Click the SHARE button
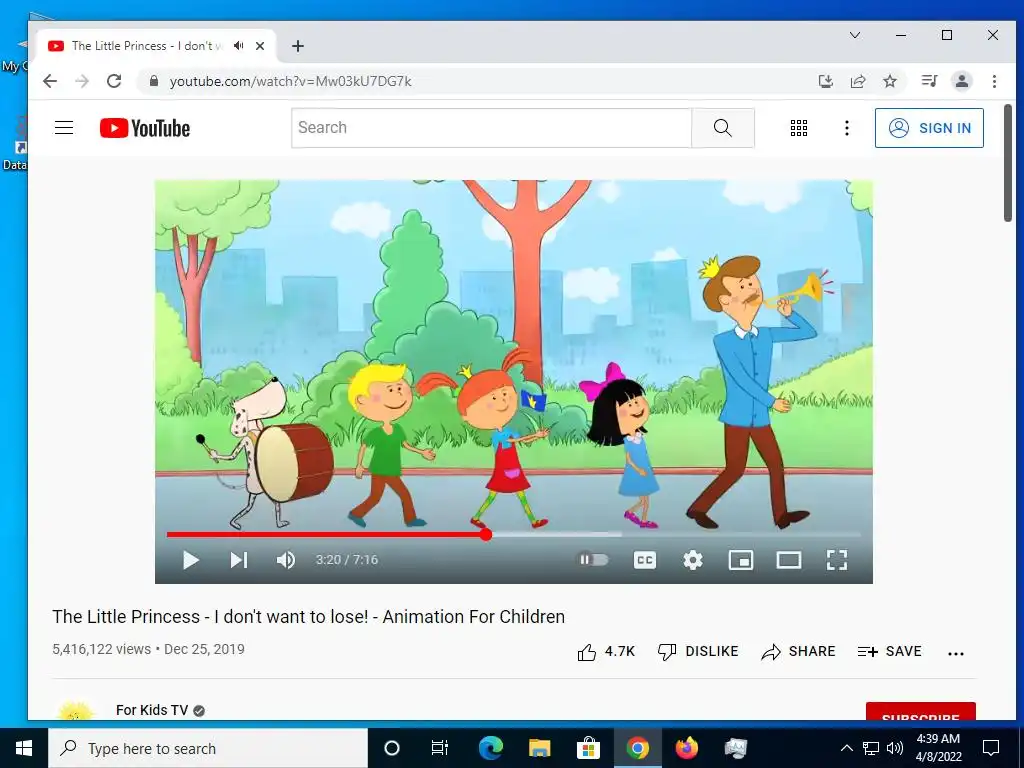This screenshot has width=1024, height=768. tap(798, 652)
